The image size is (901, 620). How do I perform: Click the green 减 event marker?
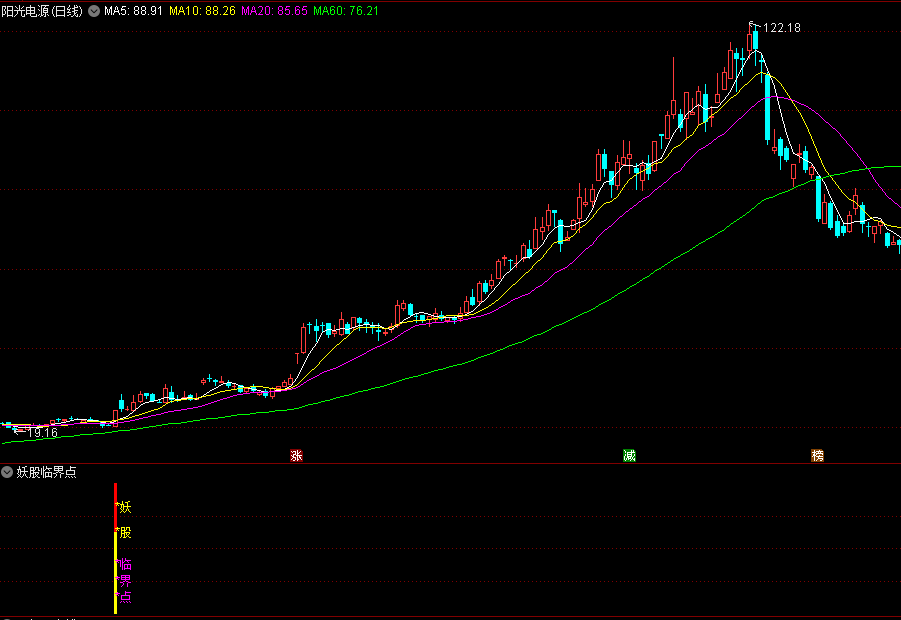(630, 456)
